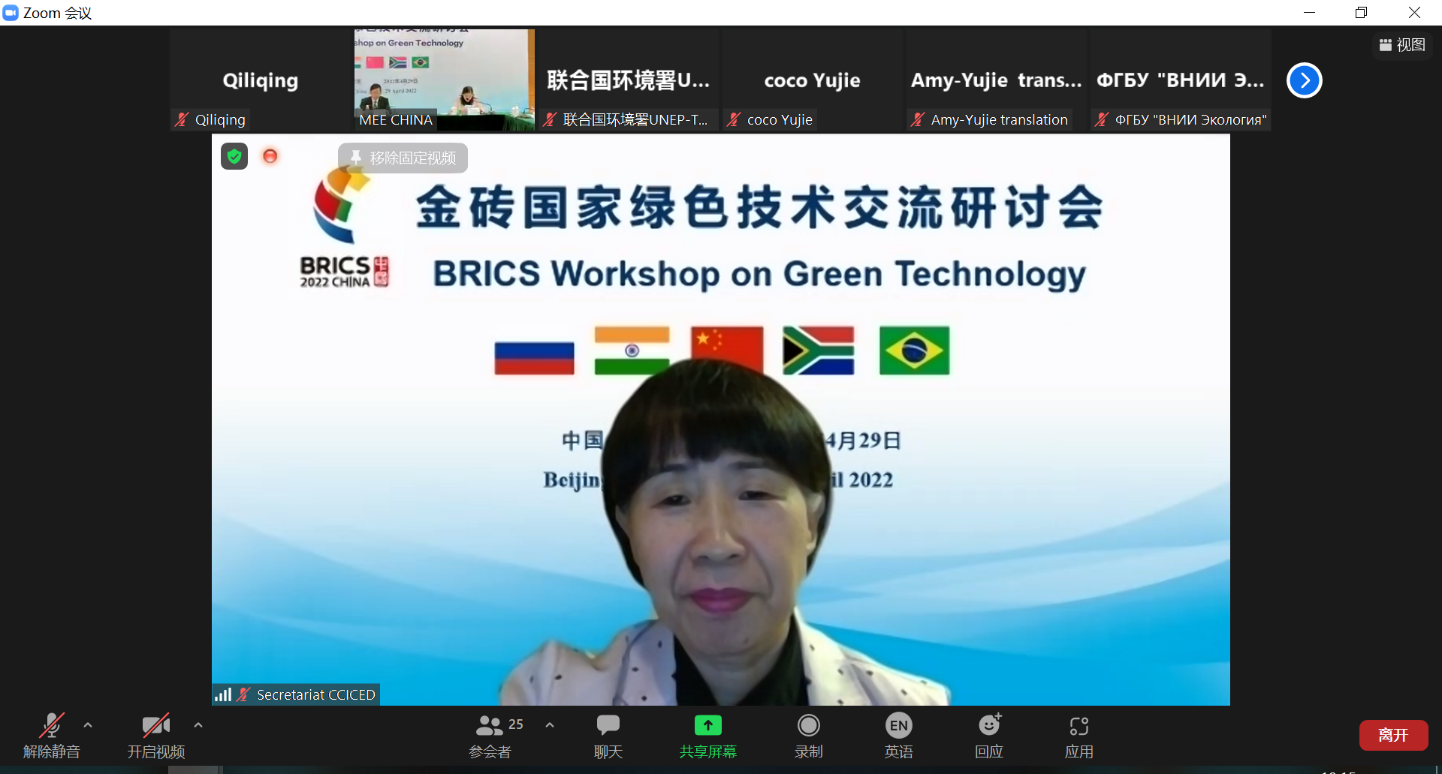Select the EN interpretation language icon
Image resolution: width=1442 pixels, height=774 pixels.
pos(898,726)
